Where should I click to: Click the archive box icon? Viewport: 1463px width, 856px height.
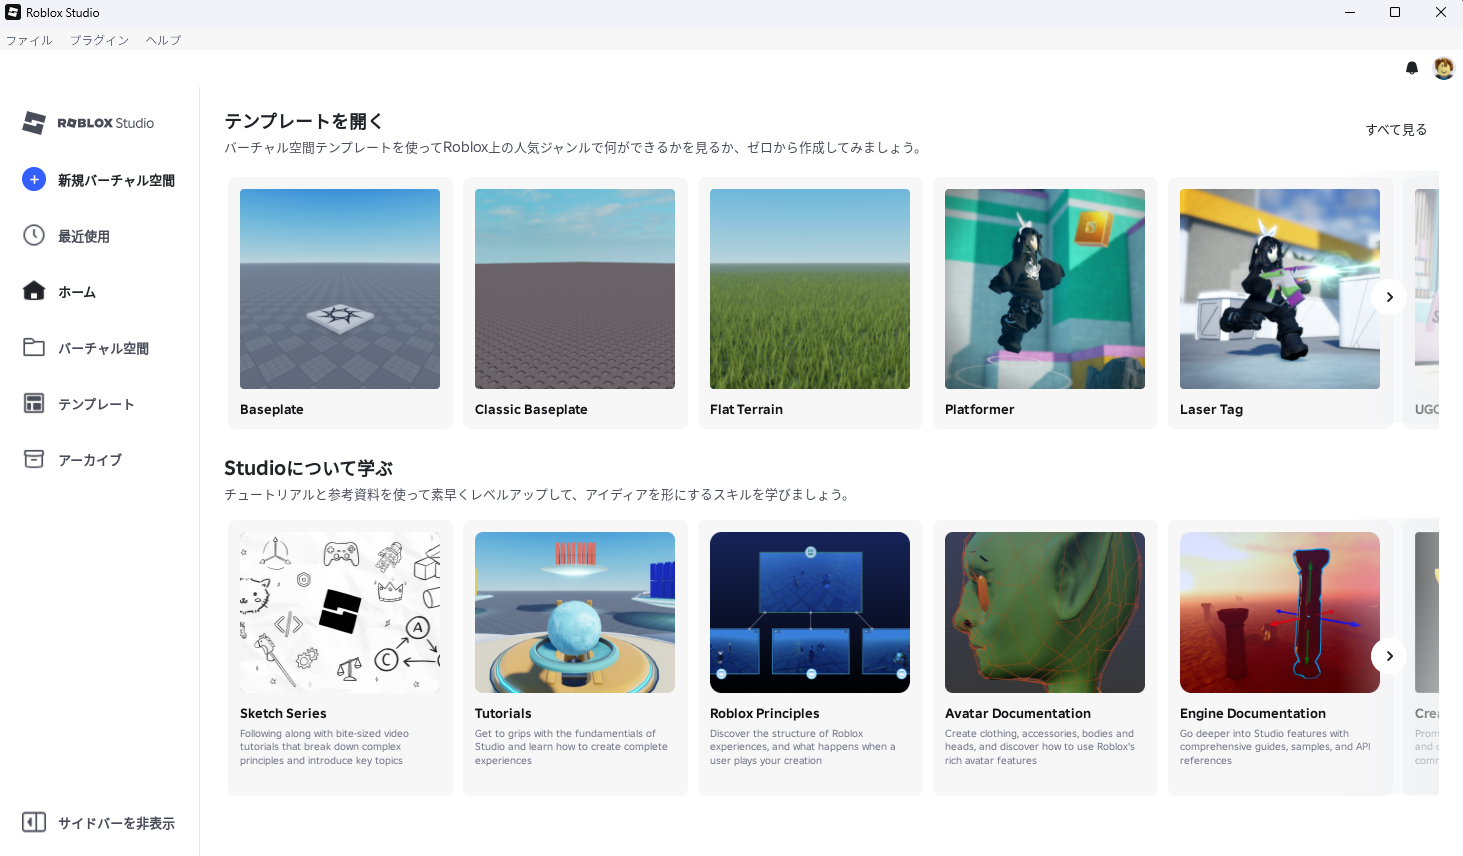point(34,459)
